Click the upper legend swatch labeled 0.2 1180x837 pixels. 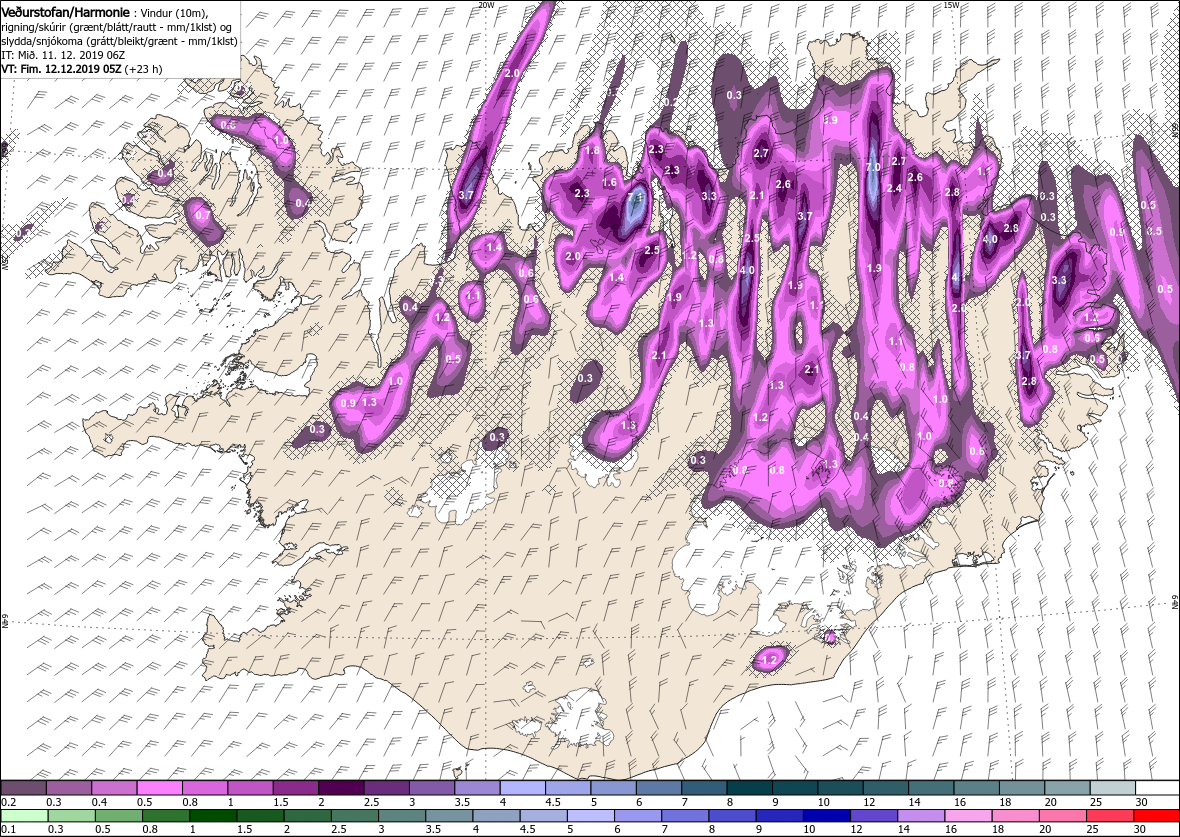pos(24,787)
